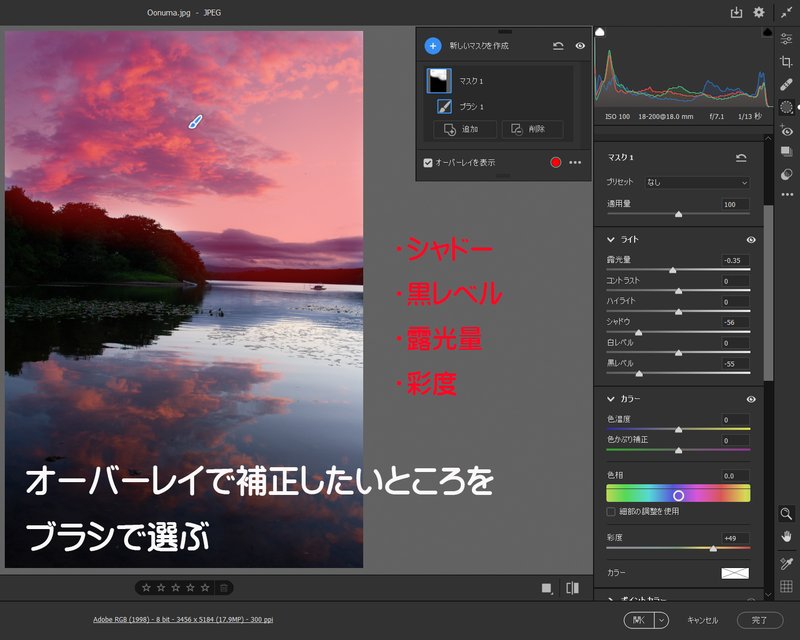Collapse the ライト section chevron
This screenshot has height=640, width=800.
pyautogui.click(x=610, y=239)
